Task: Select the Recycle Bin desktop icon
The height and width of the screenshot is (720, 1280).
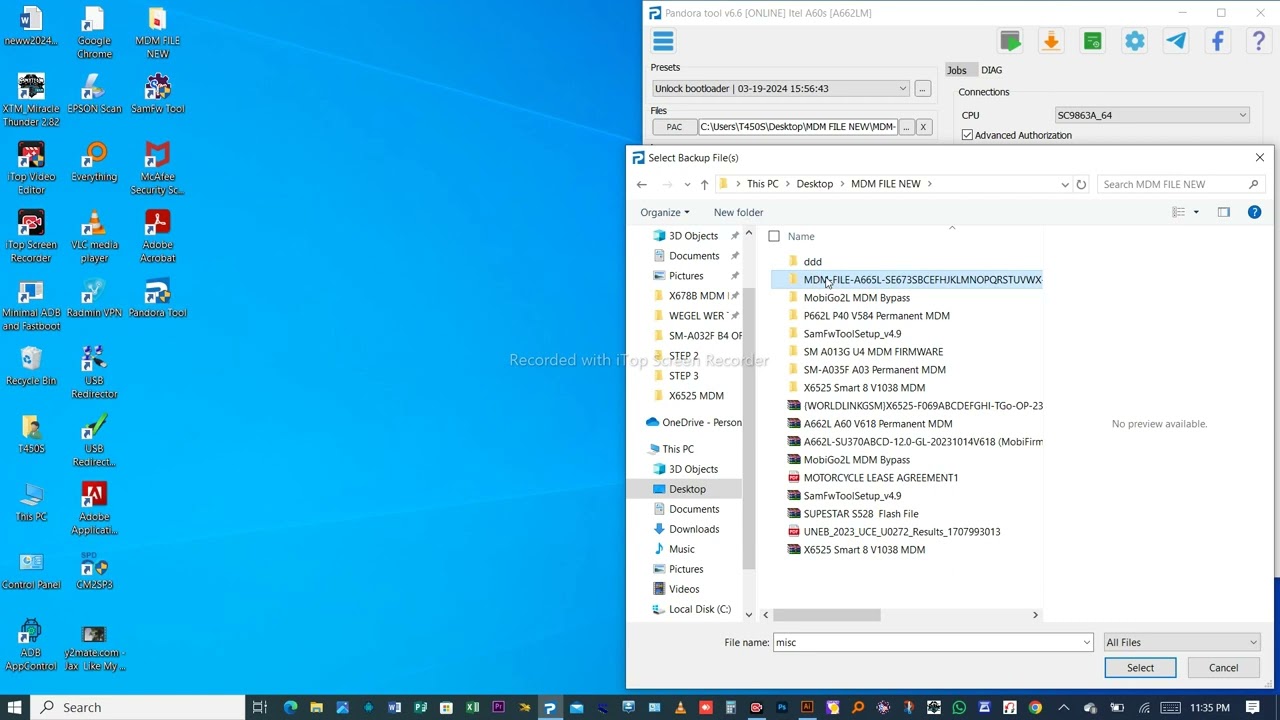Action: (x=31, y=367)
